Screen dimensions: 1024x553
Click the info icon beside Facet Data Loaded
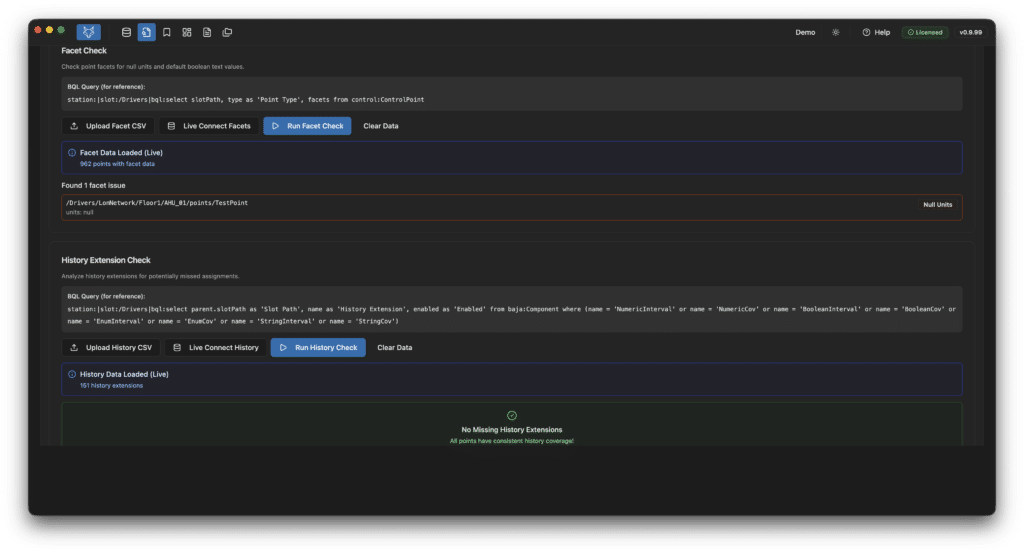tap(72, 153)
